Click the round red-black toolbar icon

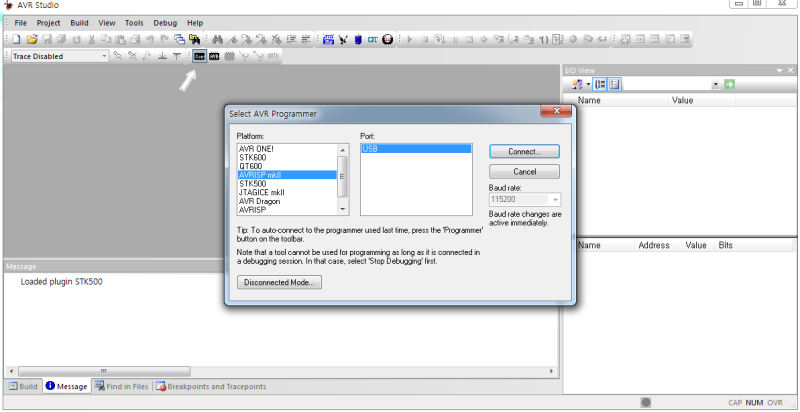point(388,39)
